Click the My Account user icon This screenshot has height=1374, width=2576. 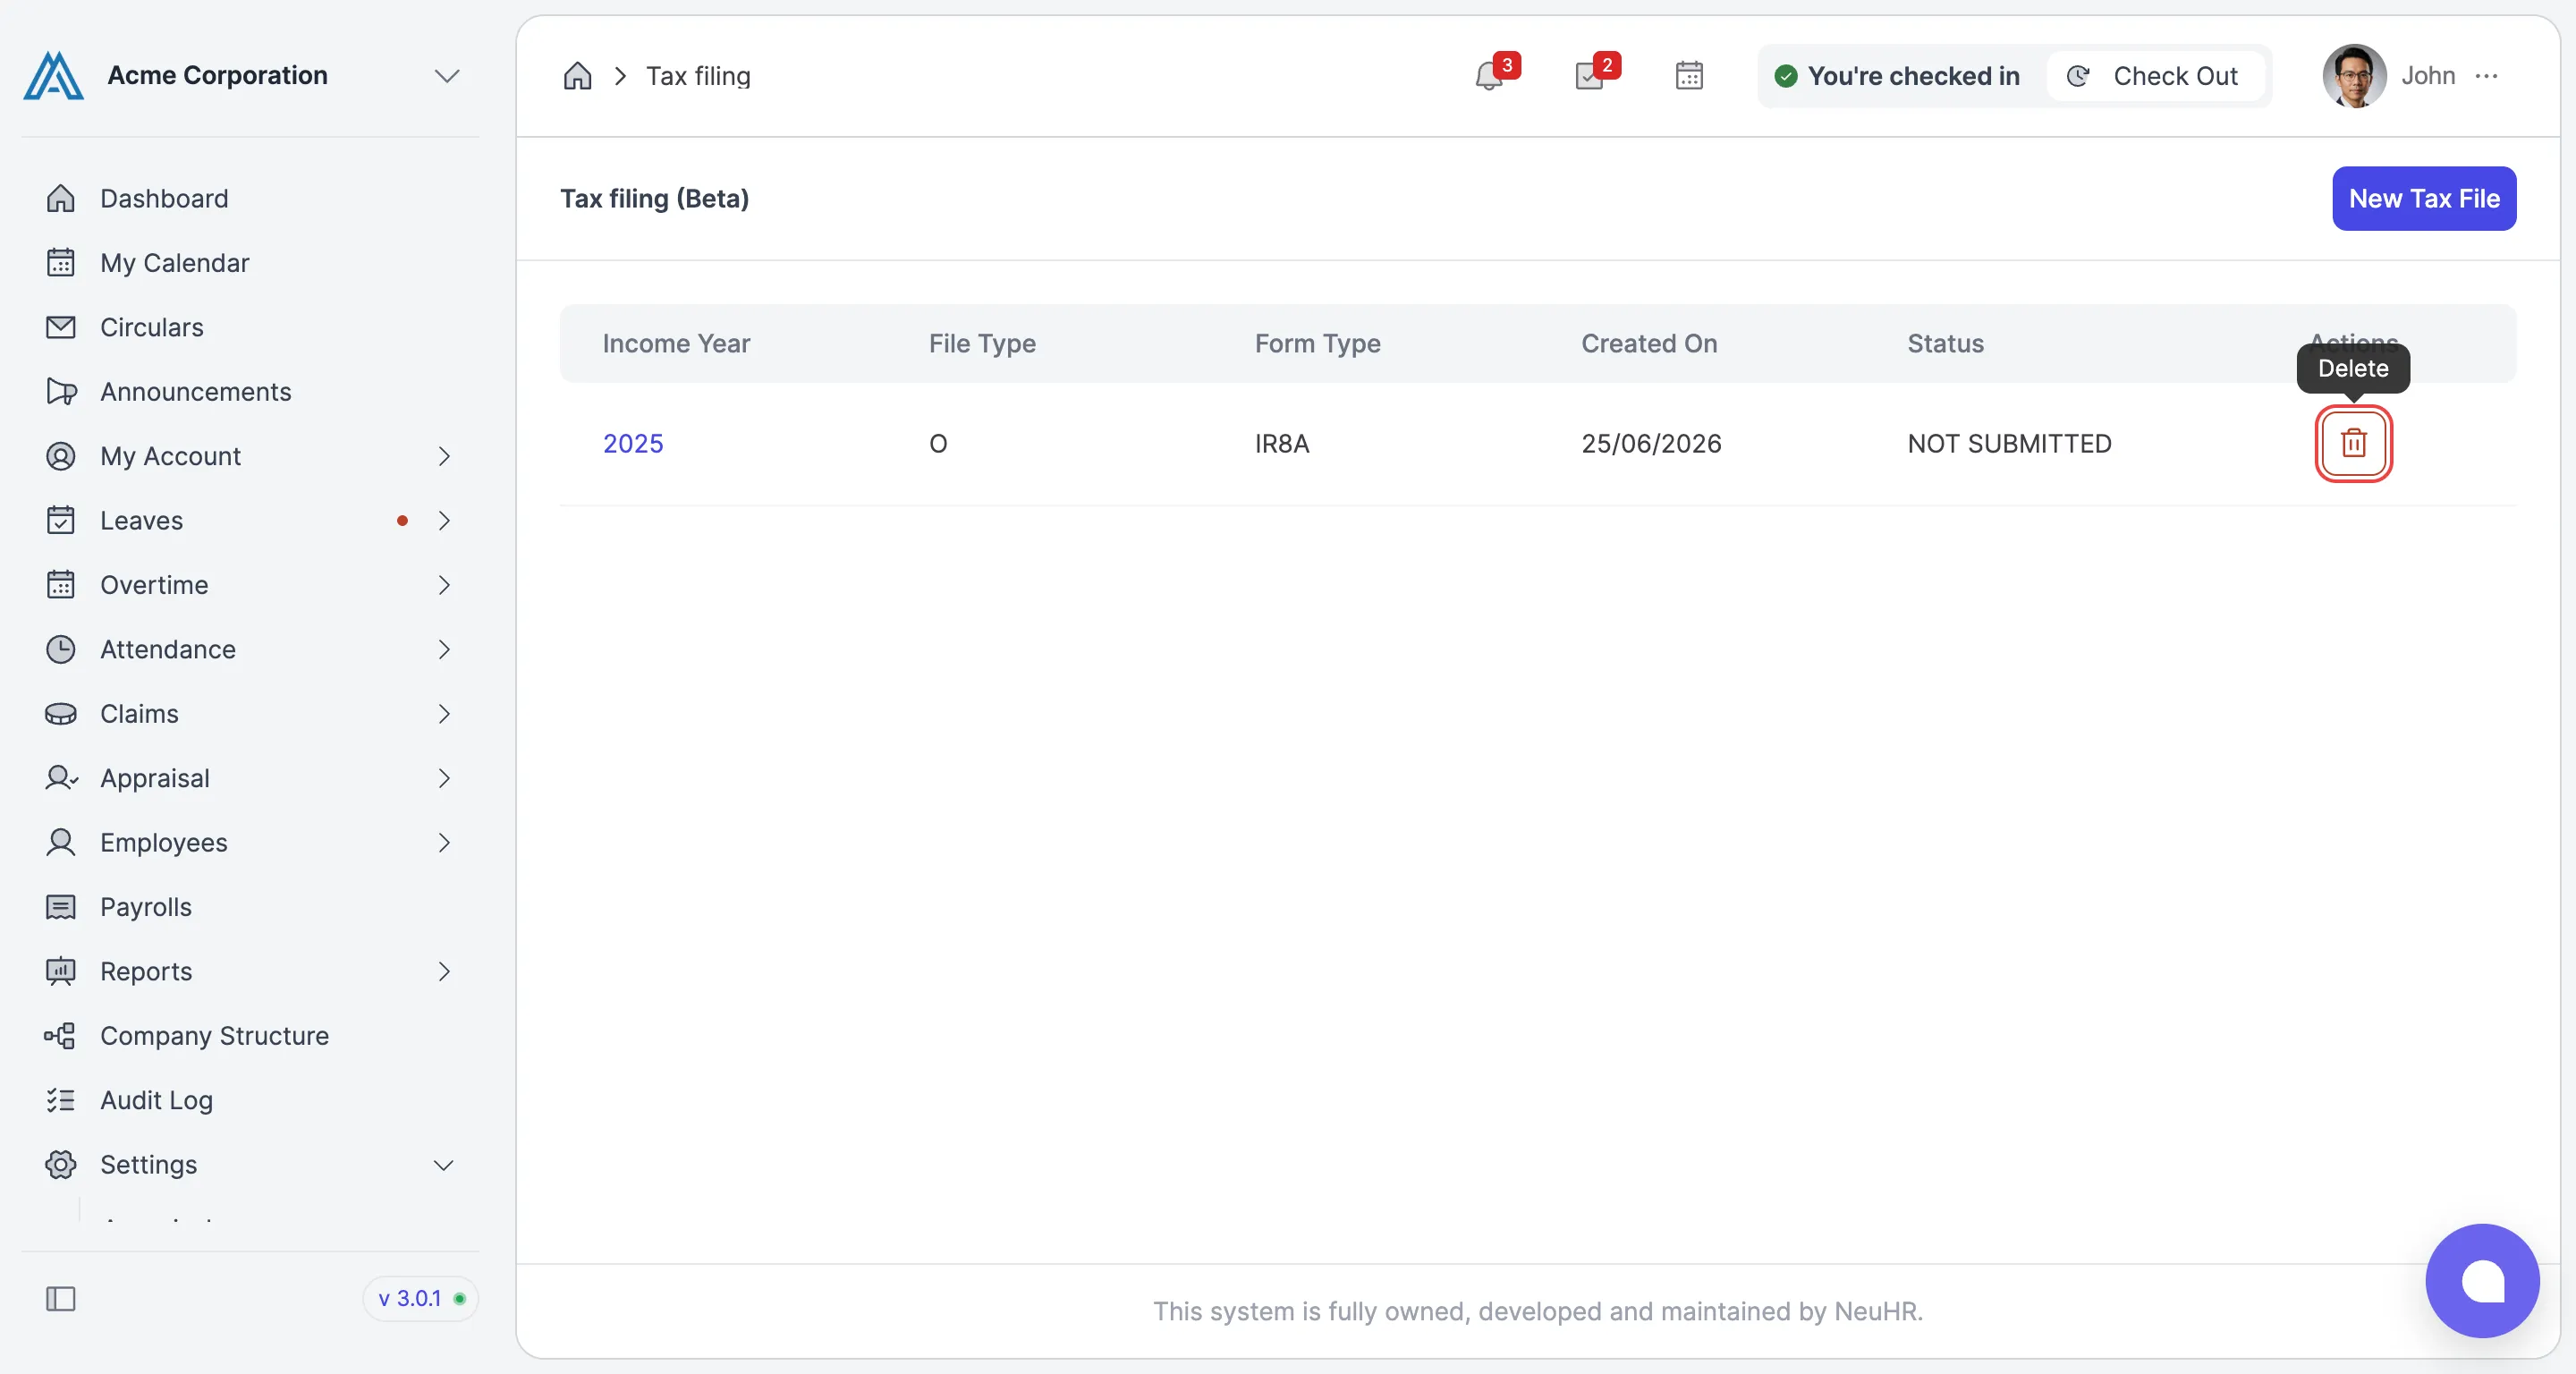click(x=61, y=456)
